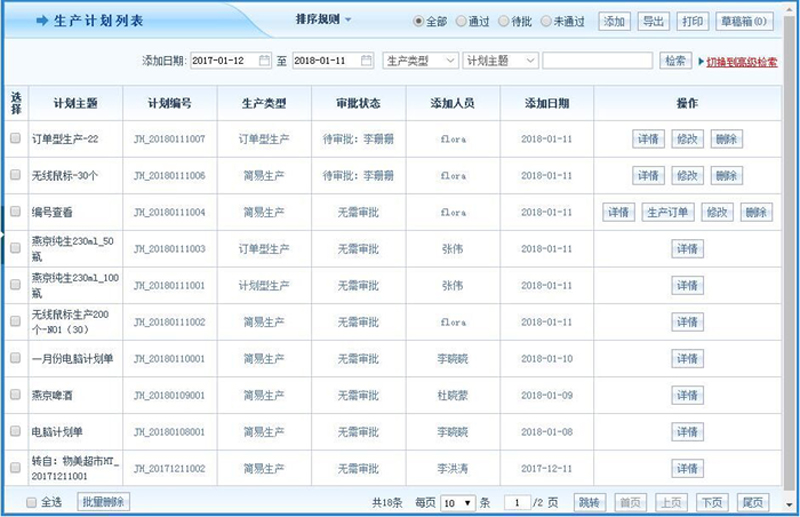Expand the 生产类型 dropdown

(x=420, y=61)
